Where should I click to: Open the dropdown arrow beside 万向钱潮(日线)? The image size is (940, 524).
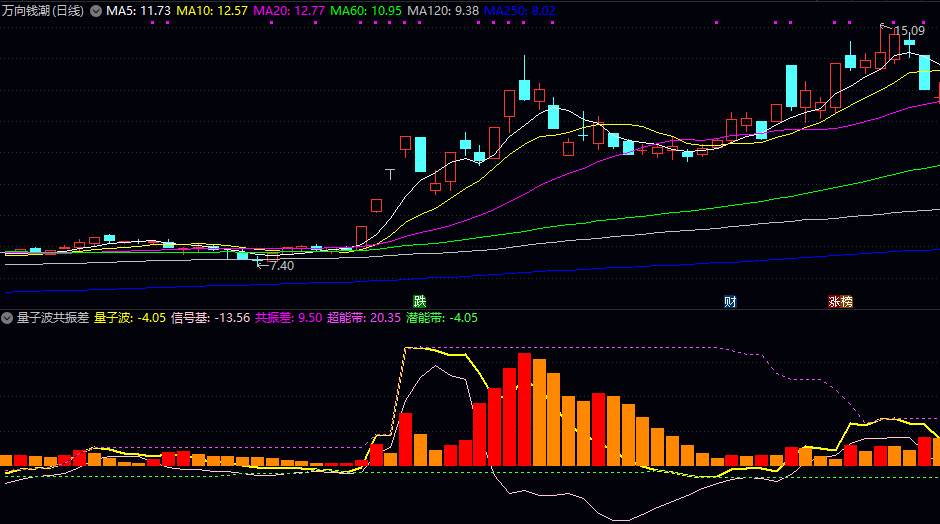pyautogui.click(x=96, y=11)
